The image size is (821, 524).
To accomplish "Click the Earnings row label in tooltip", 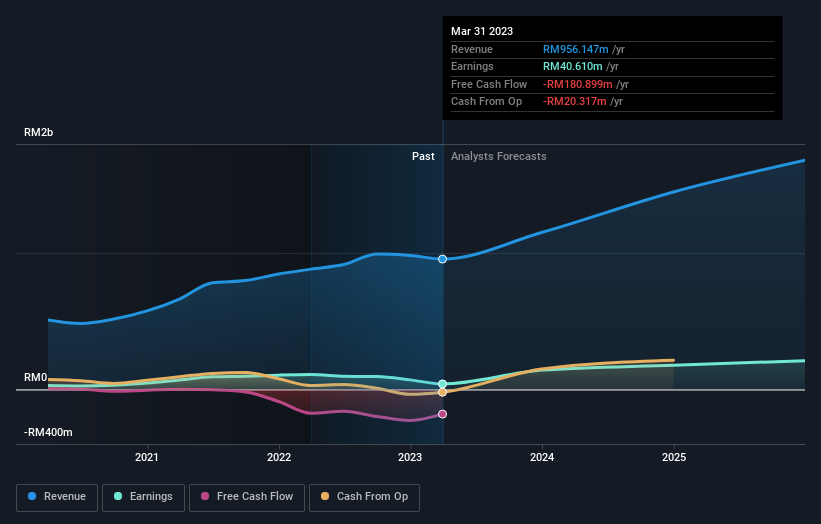I will 472,66.
